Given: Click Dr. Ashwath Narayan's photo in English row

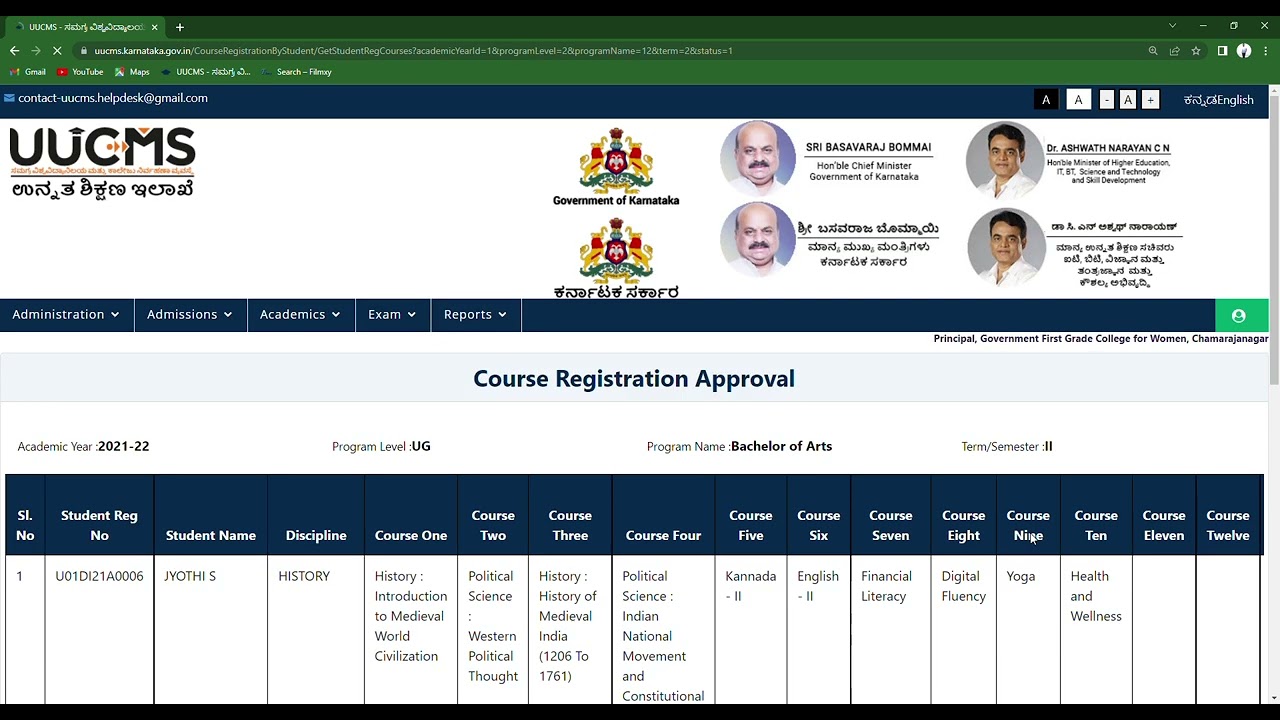Looking at the screenshot, I should point(1005,158).
